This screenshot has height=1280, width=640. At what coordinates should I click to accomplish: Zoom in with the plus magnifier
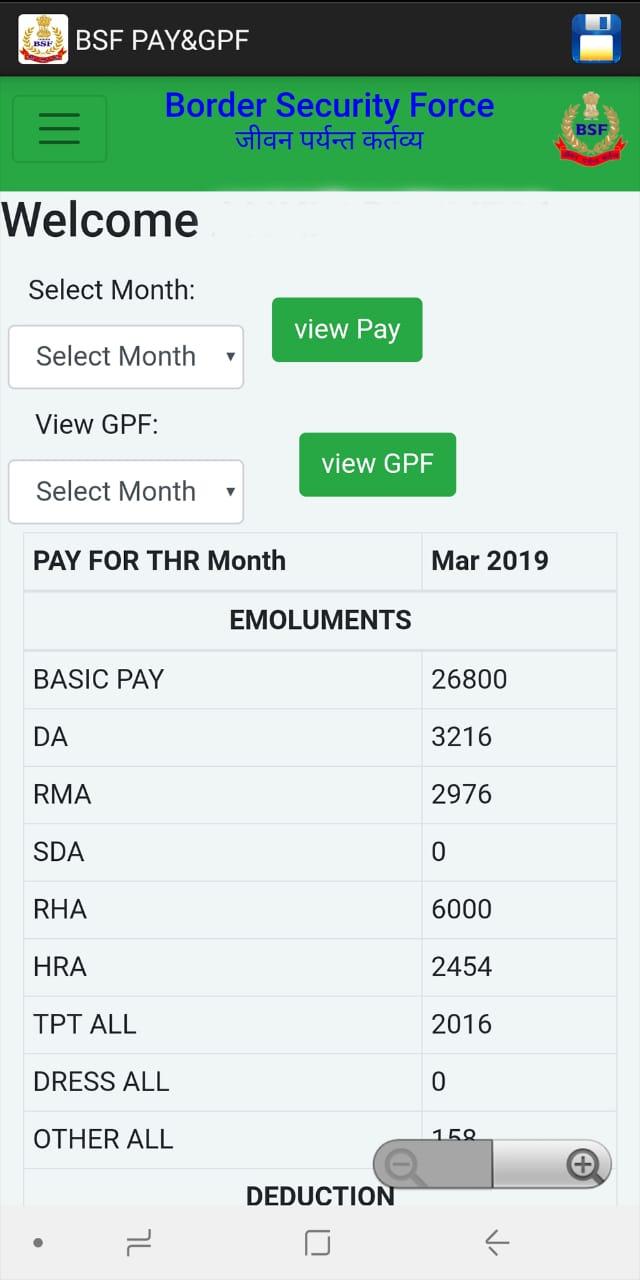pyautogui.click(x=582, y=1165)
